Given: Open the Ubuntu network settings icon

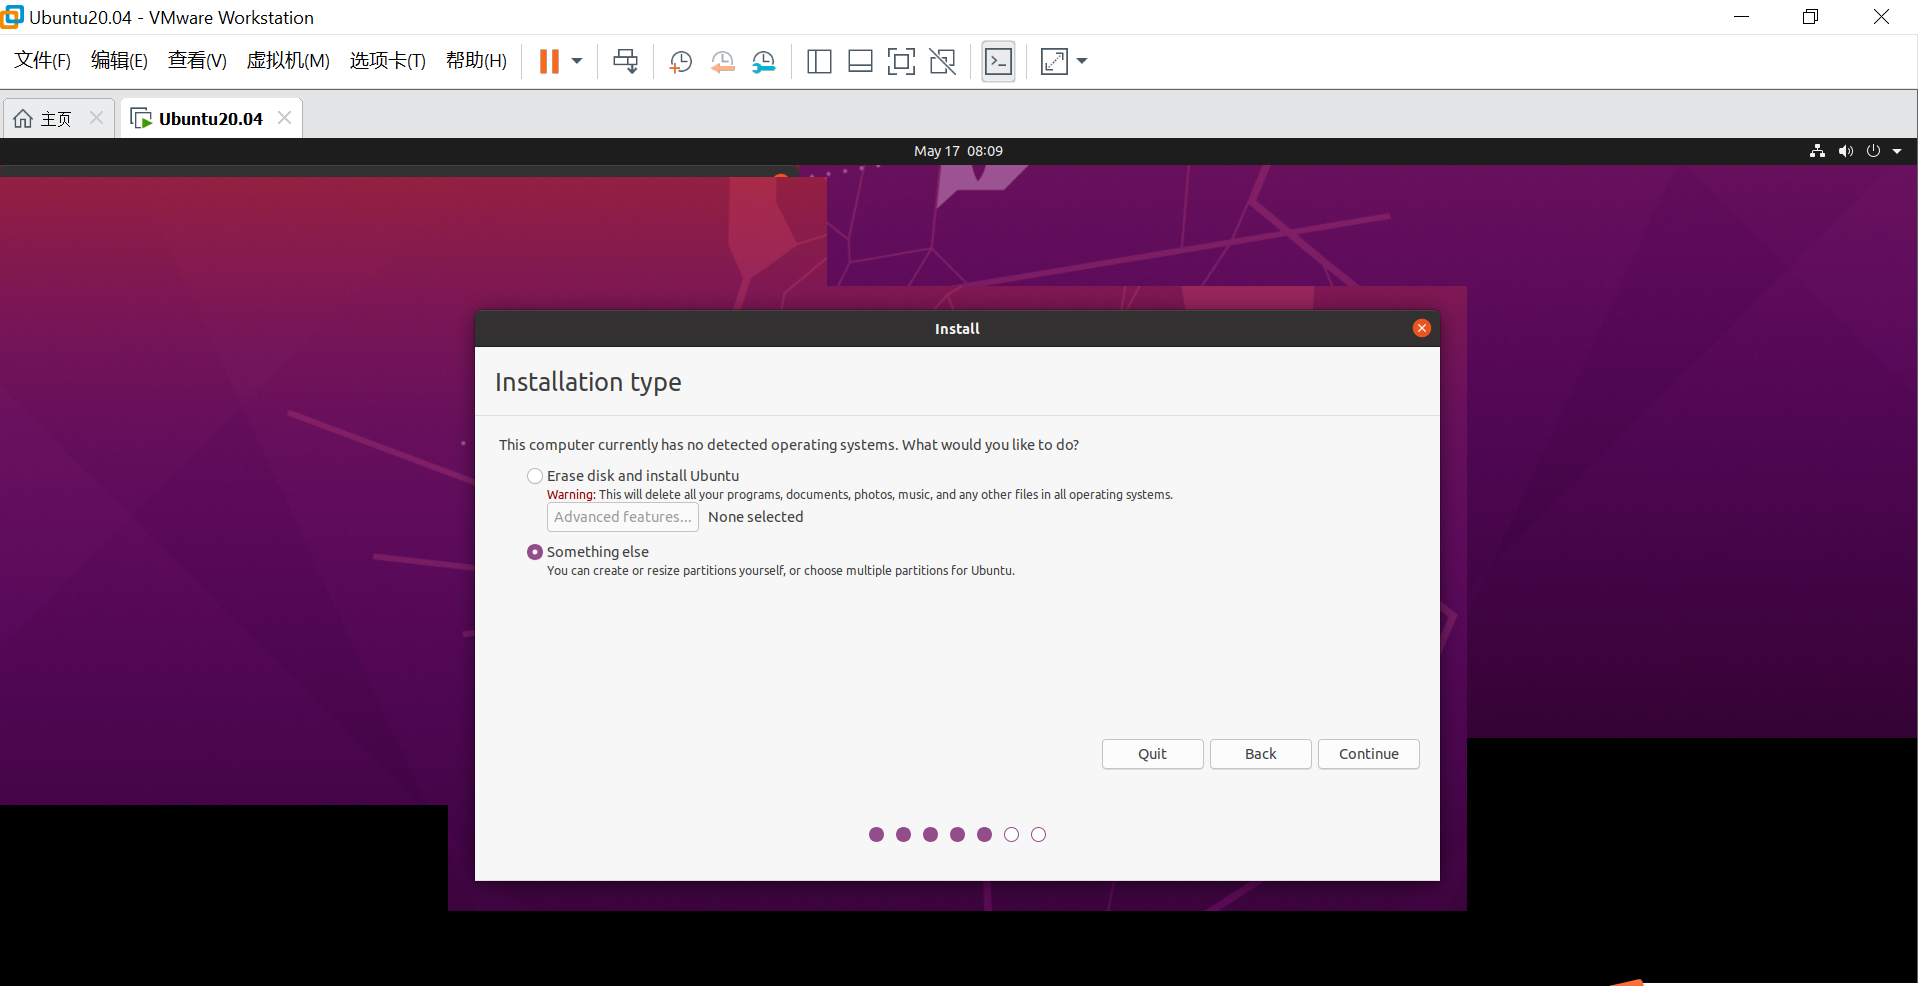Looking at the screenshot, I should tap(1816, 151).
